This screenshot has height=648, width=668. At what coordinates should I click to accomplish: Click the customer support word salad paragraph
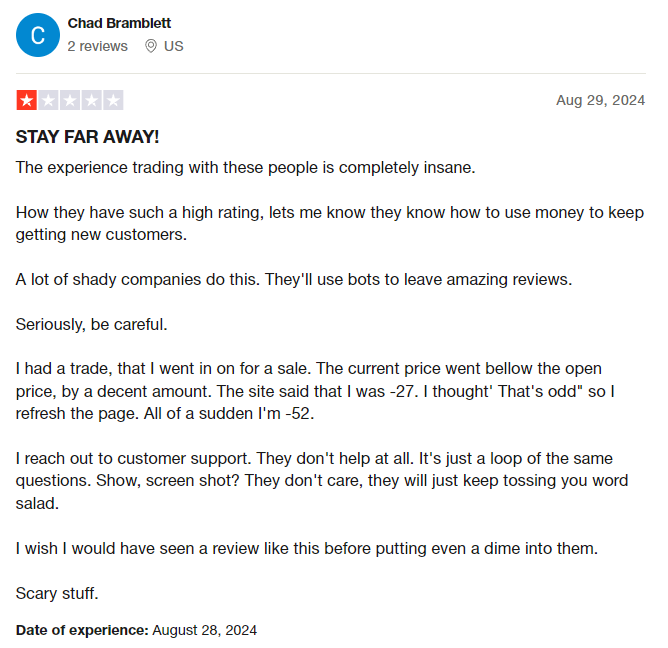[322, 481]
